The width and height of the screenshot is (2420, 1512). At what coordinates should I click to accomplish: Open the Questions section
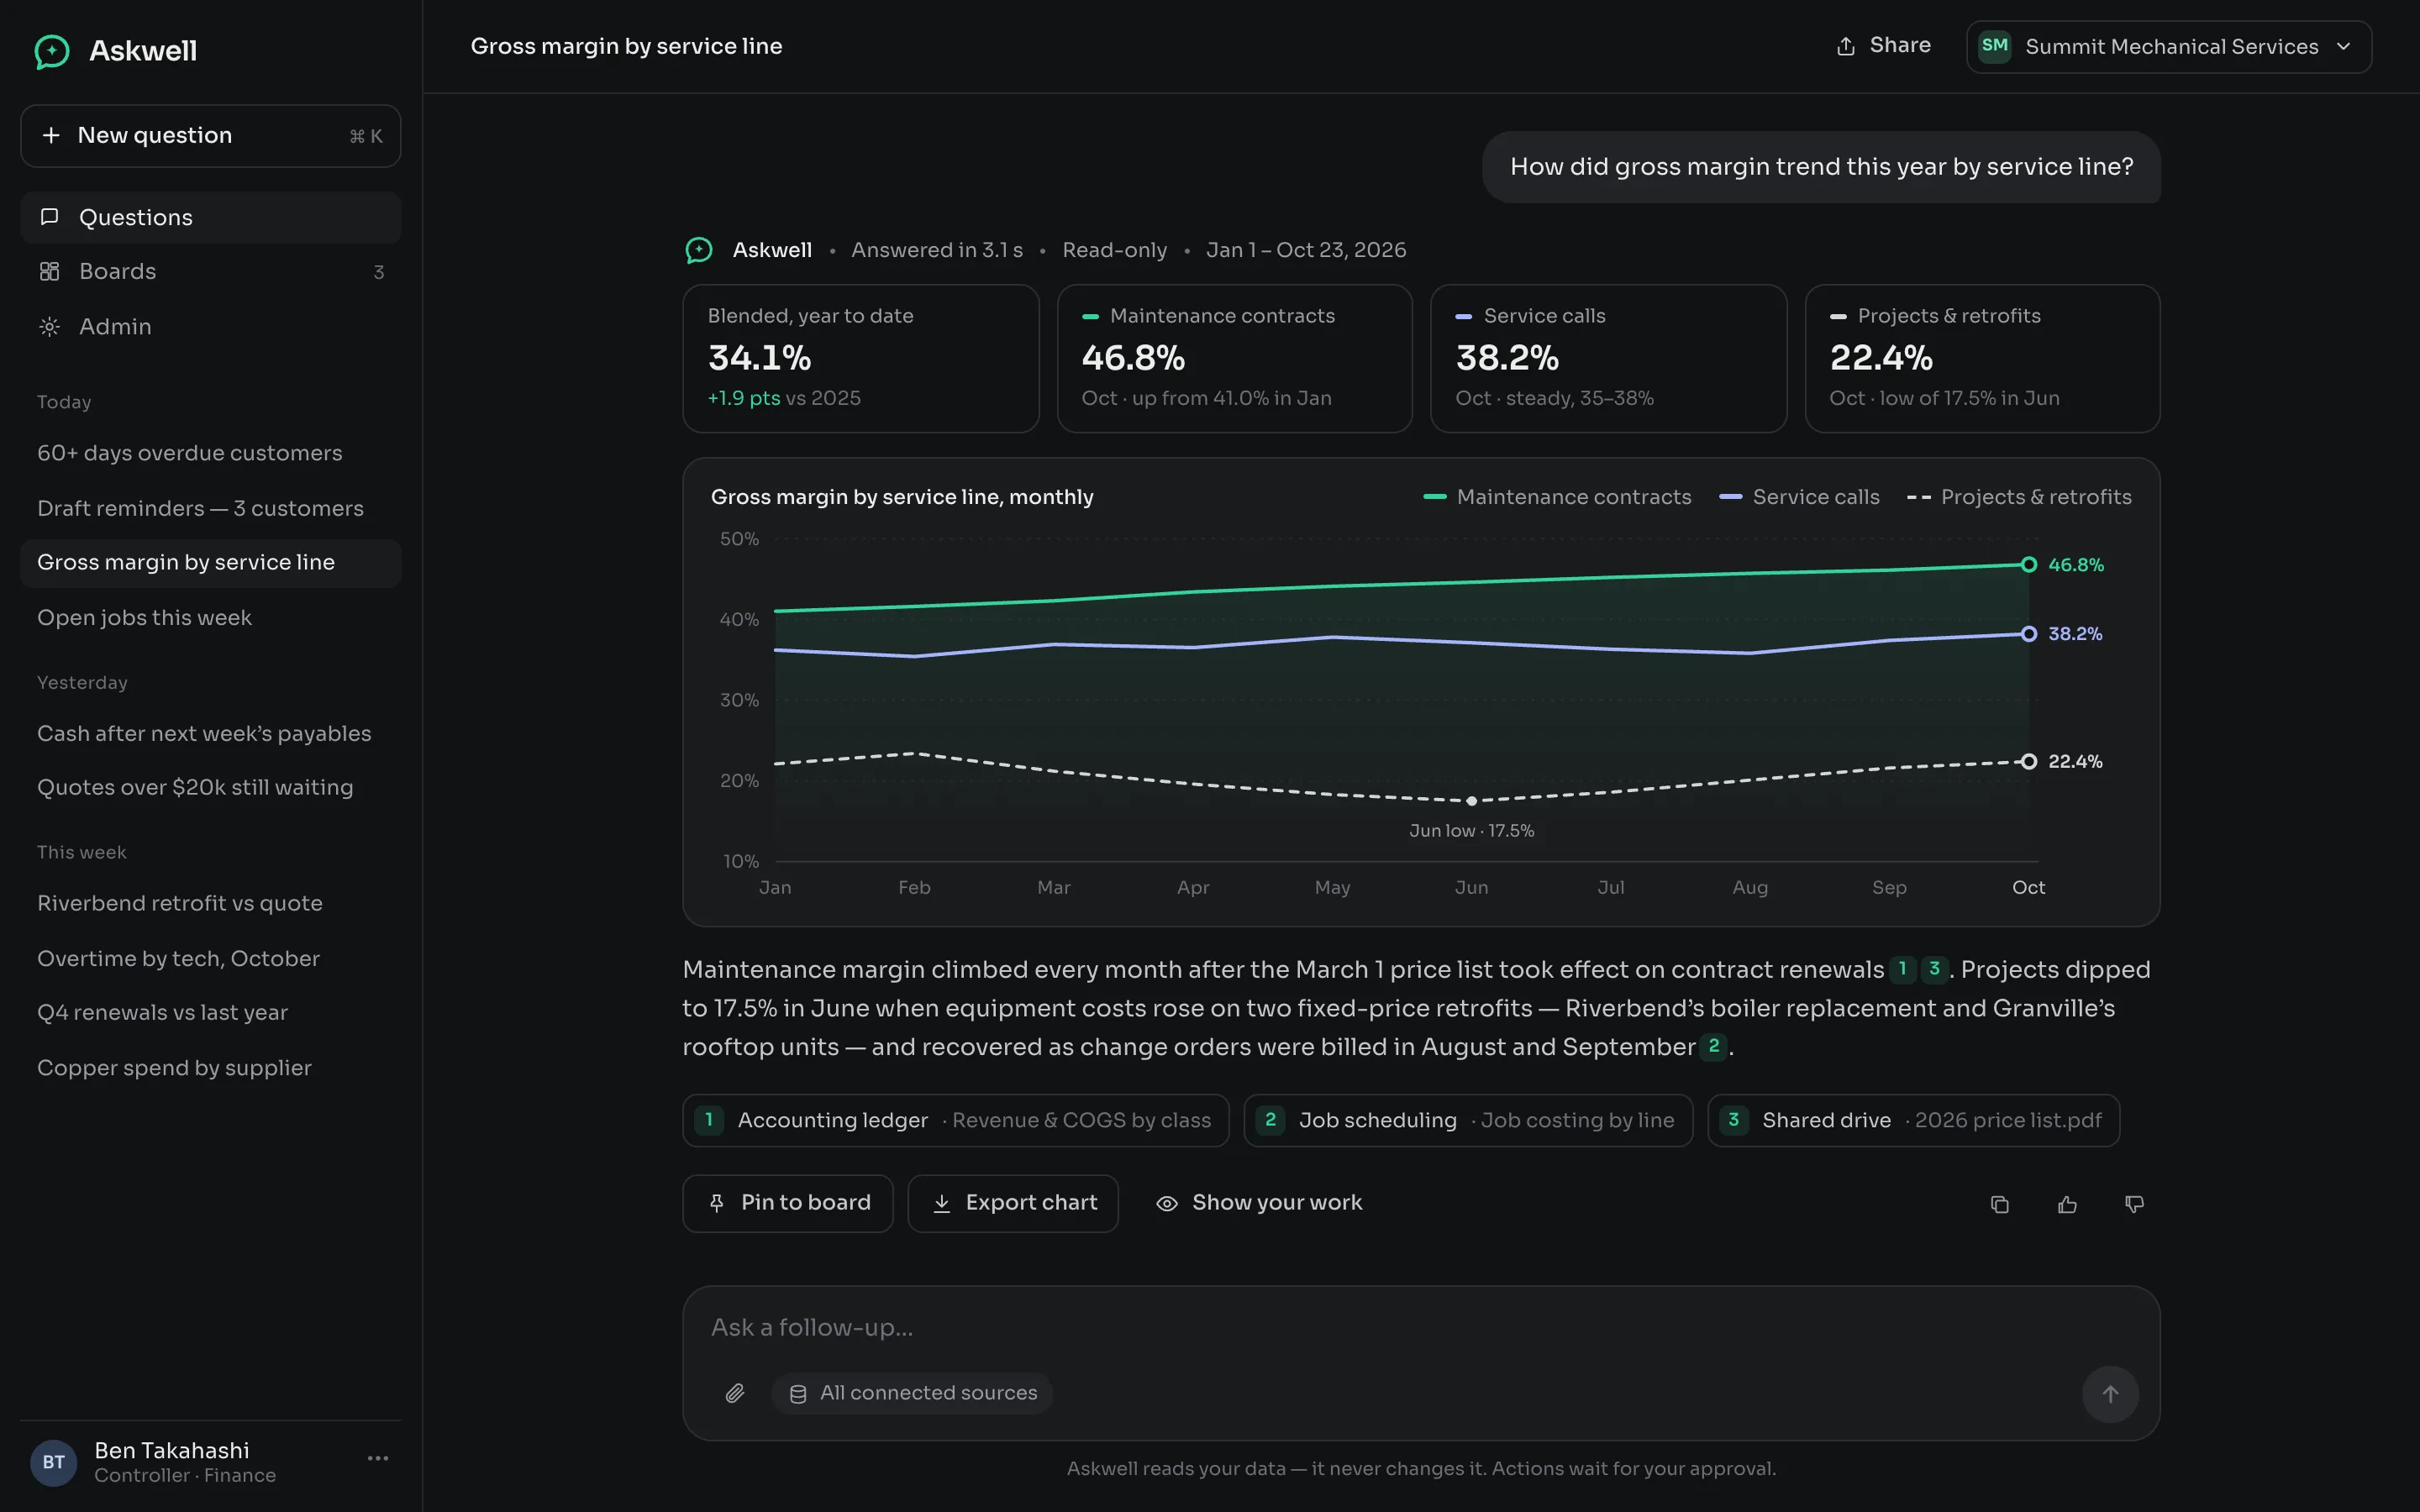coord(210,217)
